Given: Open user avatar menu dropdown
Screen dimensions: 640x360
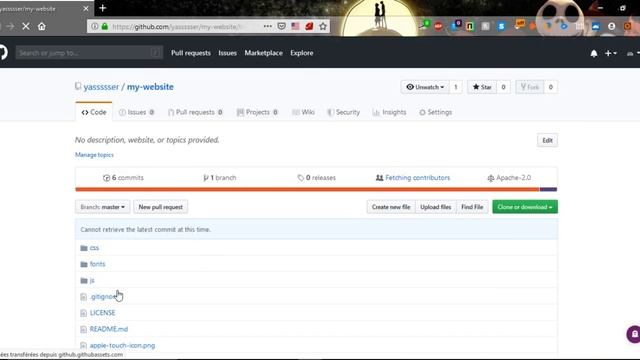Looking at the screenshot, I should click(632, 53).
